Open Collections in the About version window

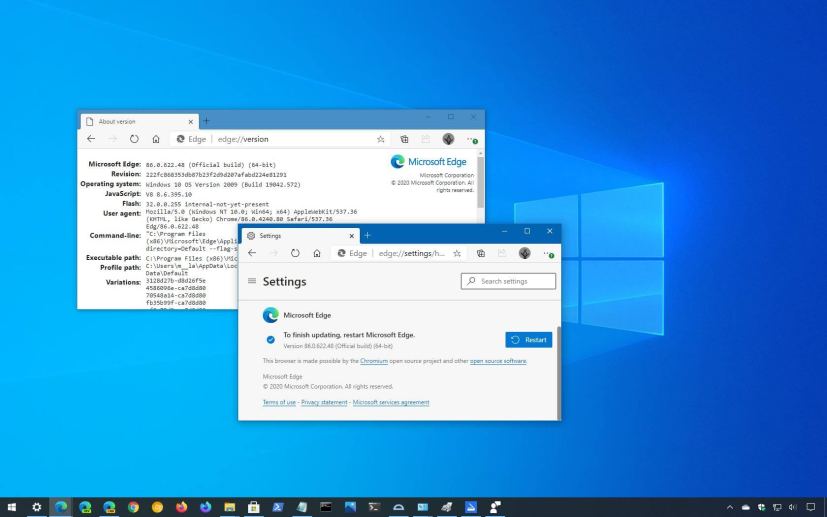(x=404, y=139)
